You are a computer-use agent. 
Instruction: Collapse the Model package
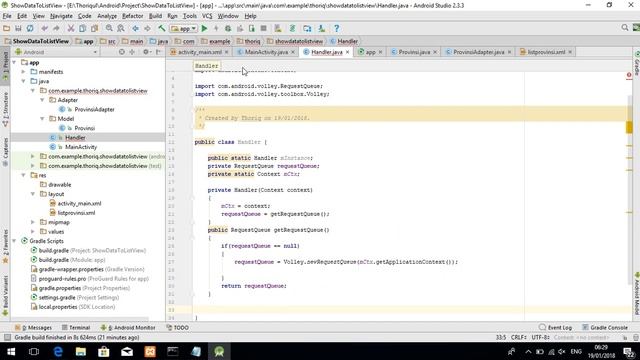coord(42,119)
